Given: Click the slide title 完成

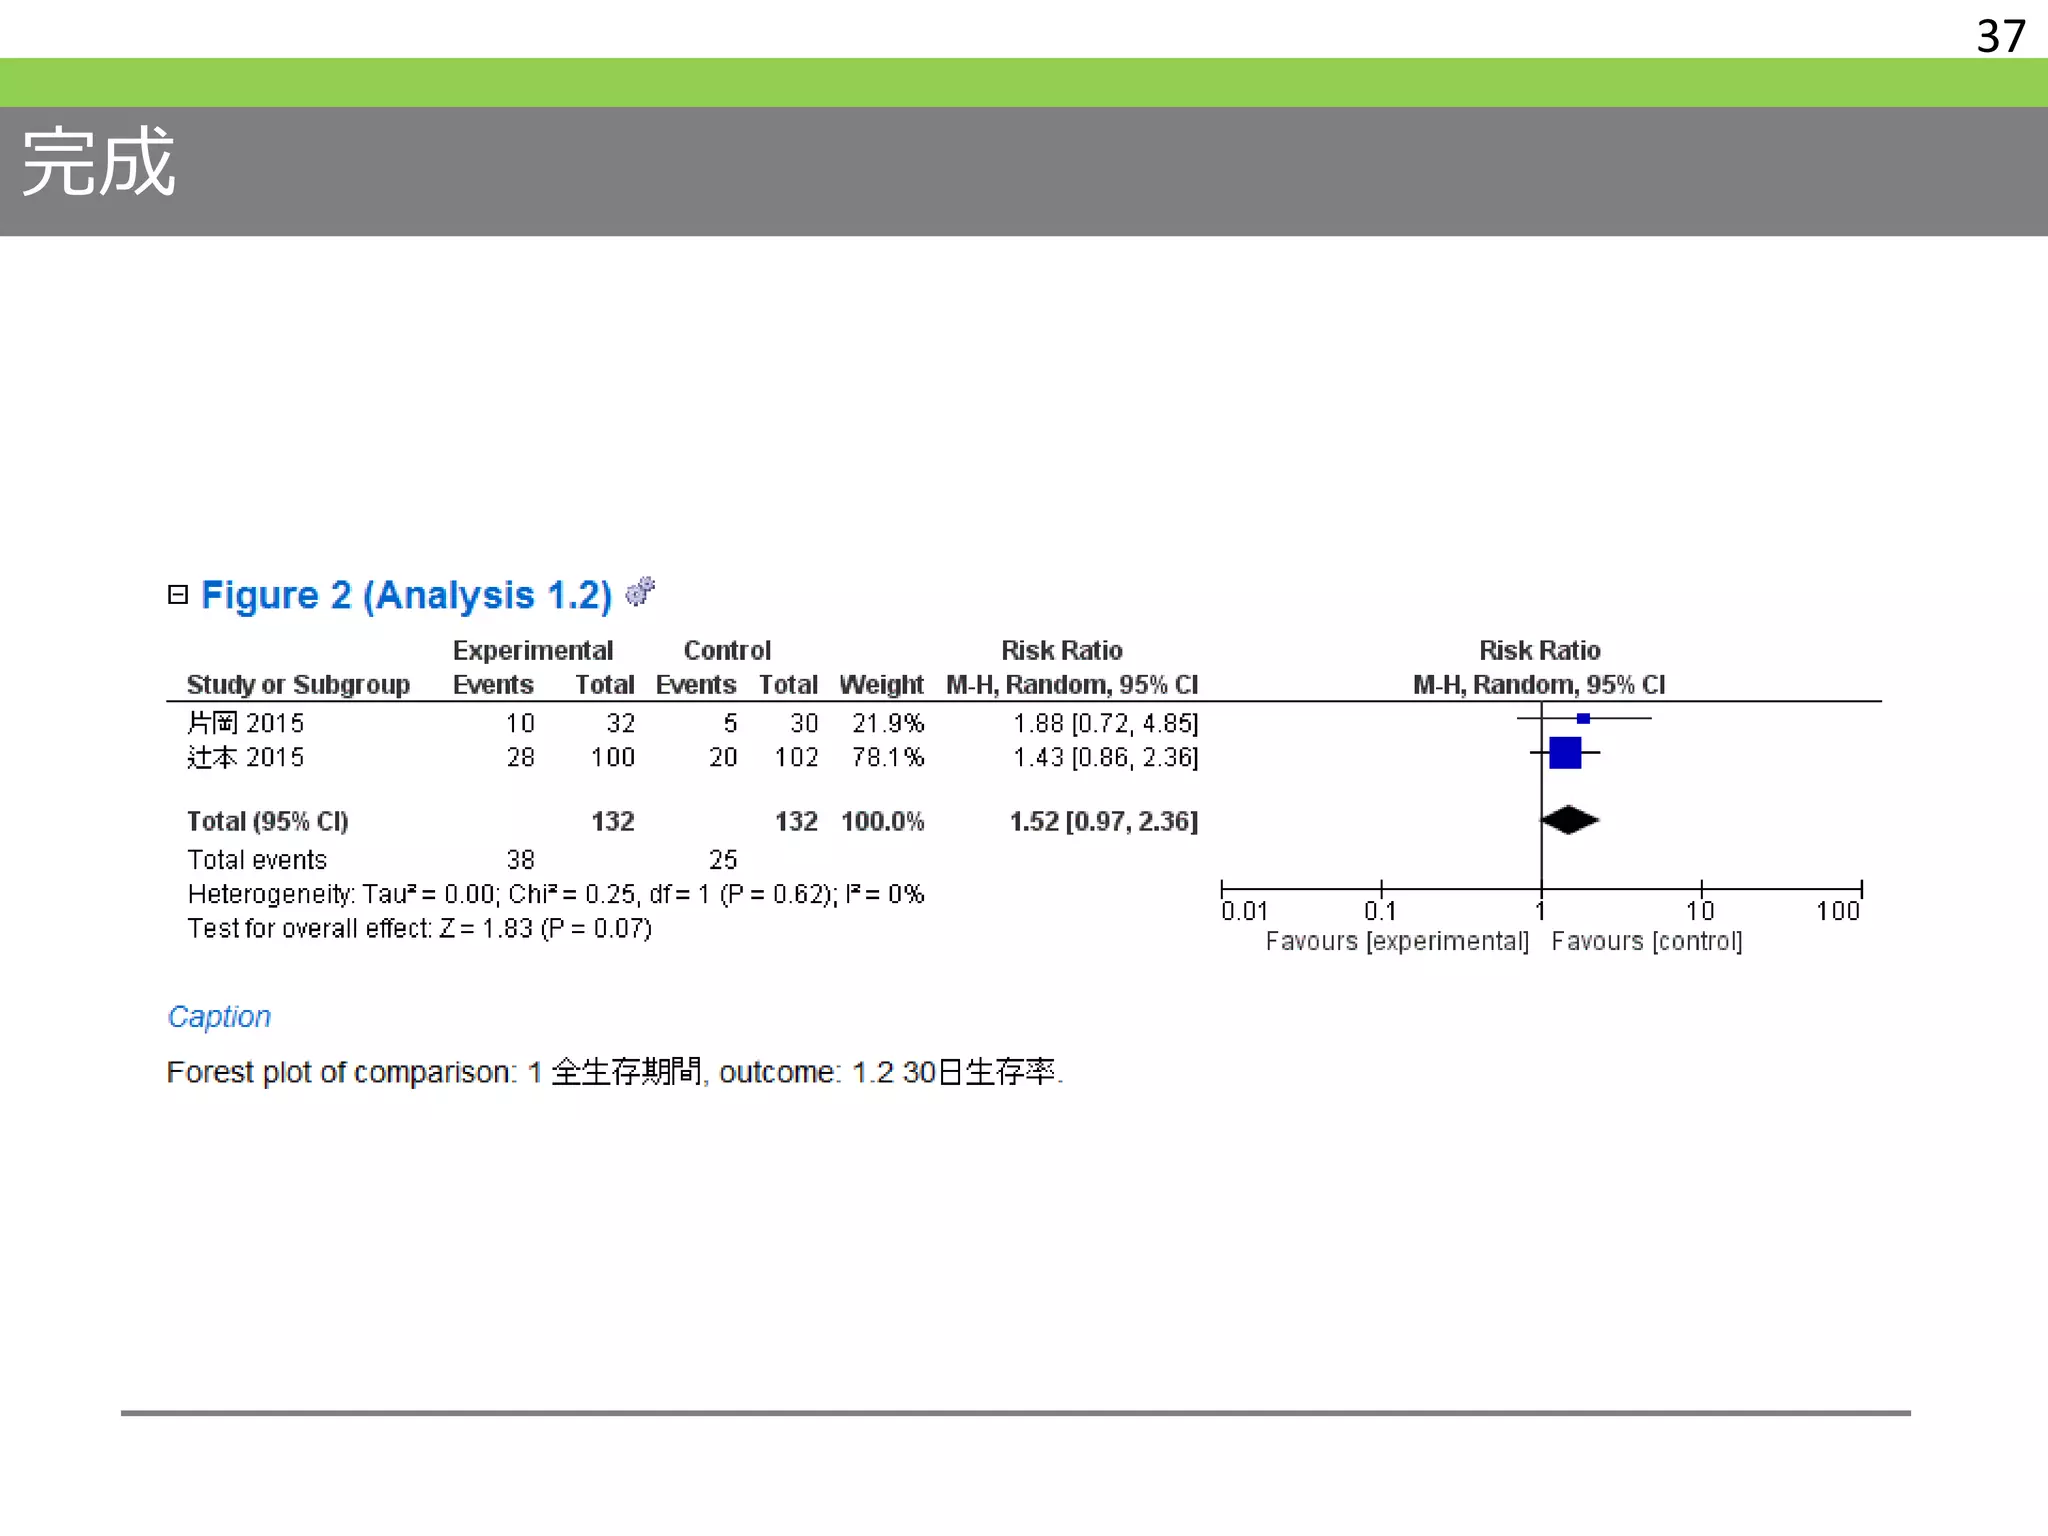Looking at the screenshot, I should (99, 163).
